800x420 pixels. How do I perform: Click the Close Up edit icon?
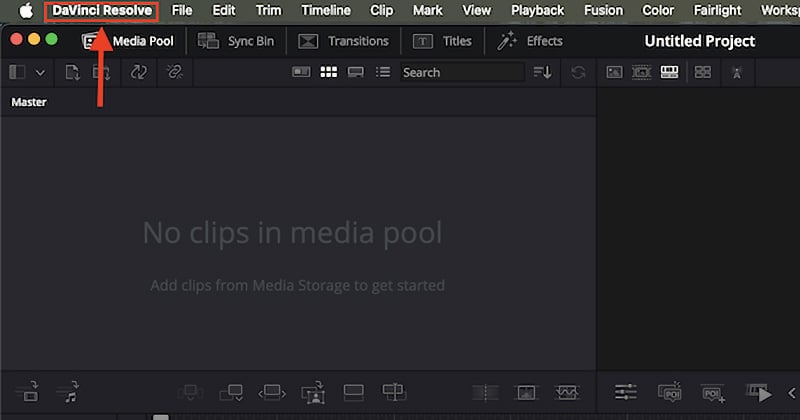[x=313, y=392]
